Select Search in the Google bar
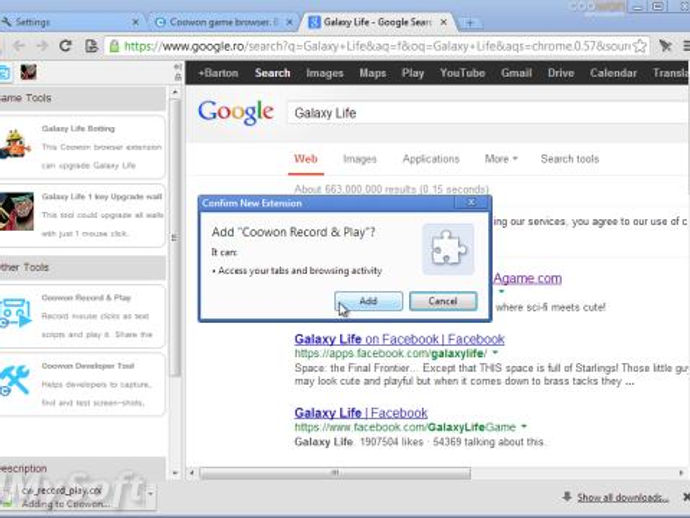The width and height of the screenshot is (690, 518). 272,73
